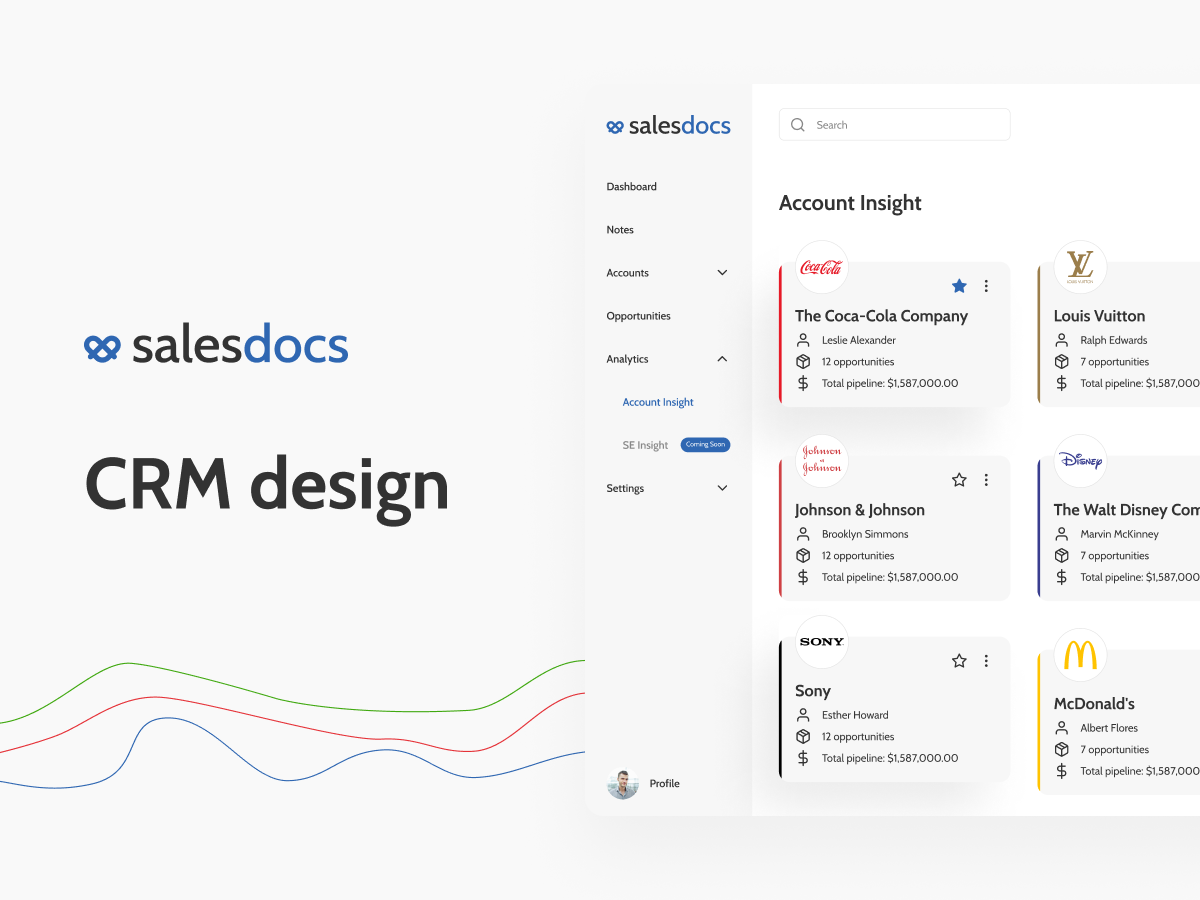The width and height of the screenshot is (1200, 900).
Task: Open the Opportunities menu item
Action: [638, 316]
